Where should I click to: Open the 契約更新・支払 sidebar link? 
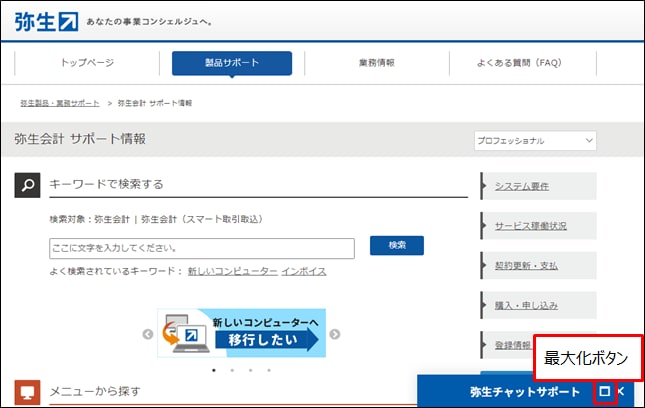coord(526,266)
